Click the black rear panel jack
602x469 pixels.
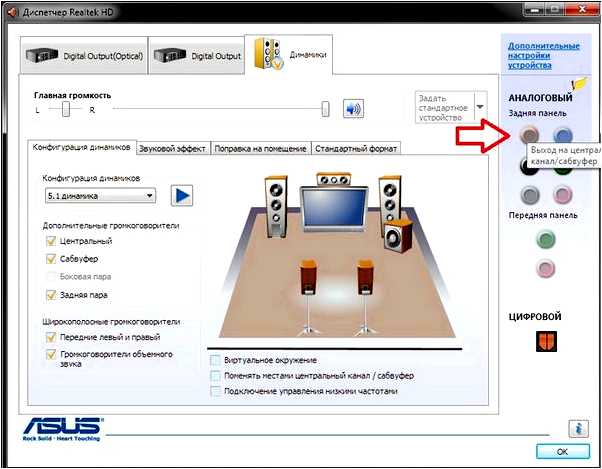tap(529, 165)
